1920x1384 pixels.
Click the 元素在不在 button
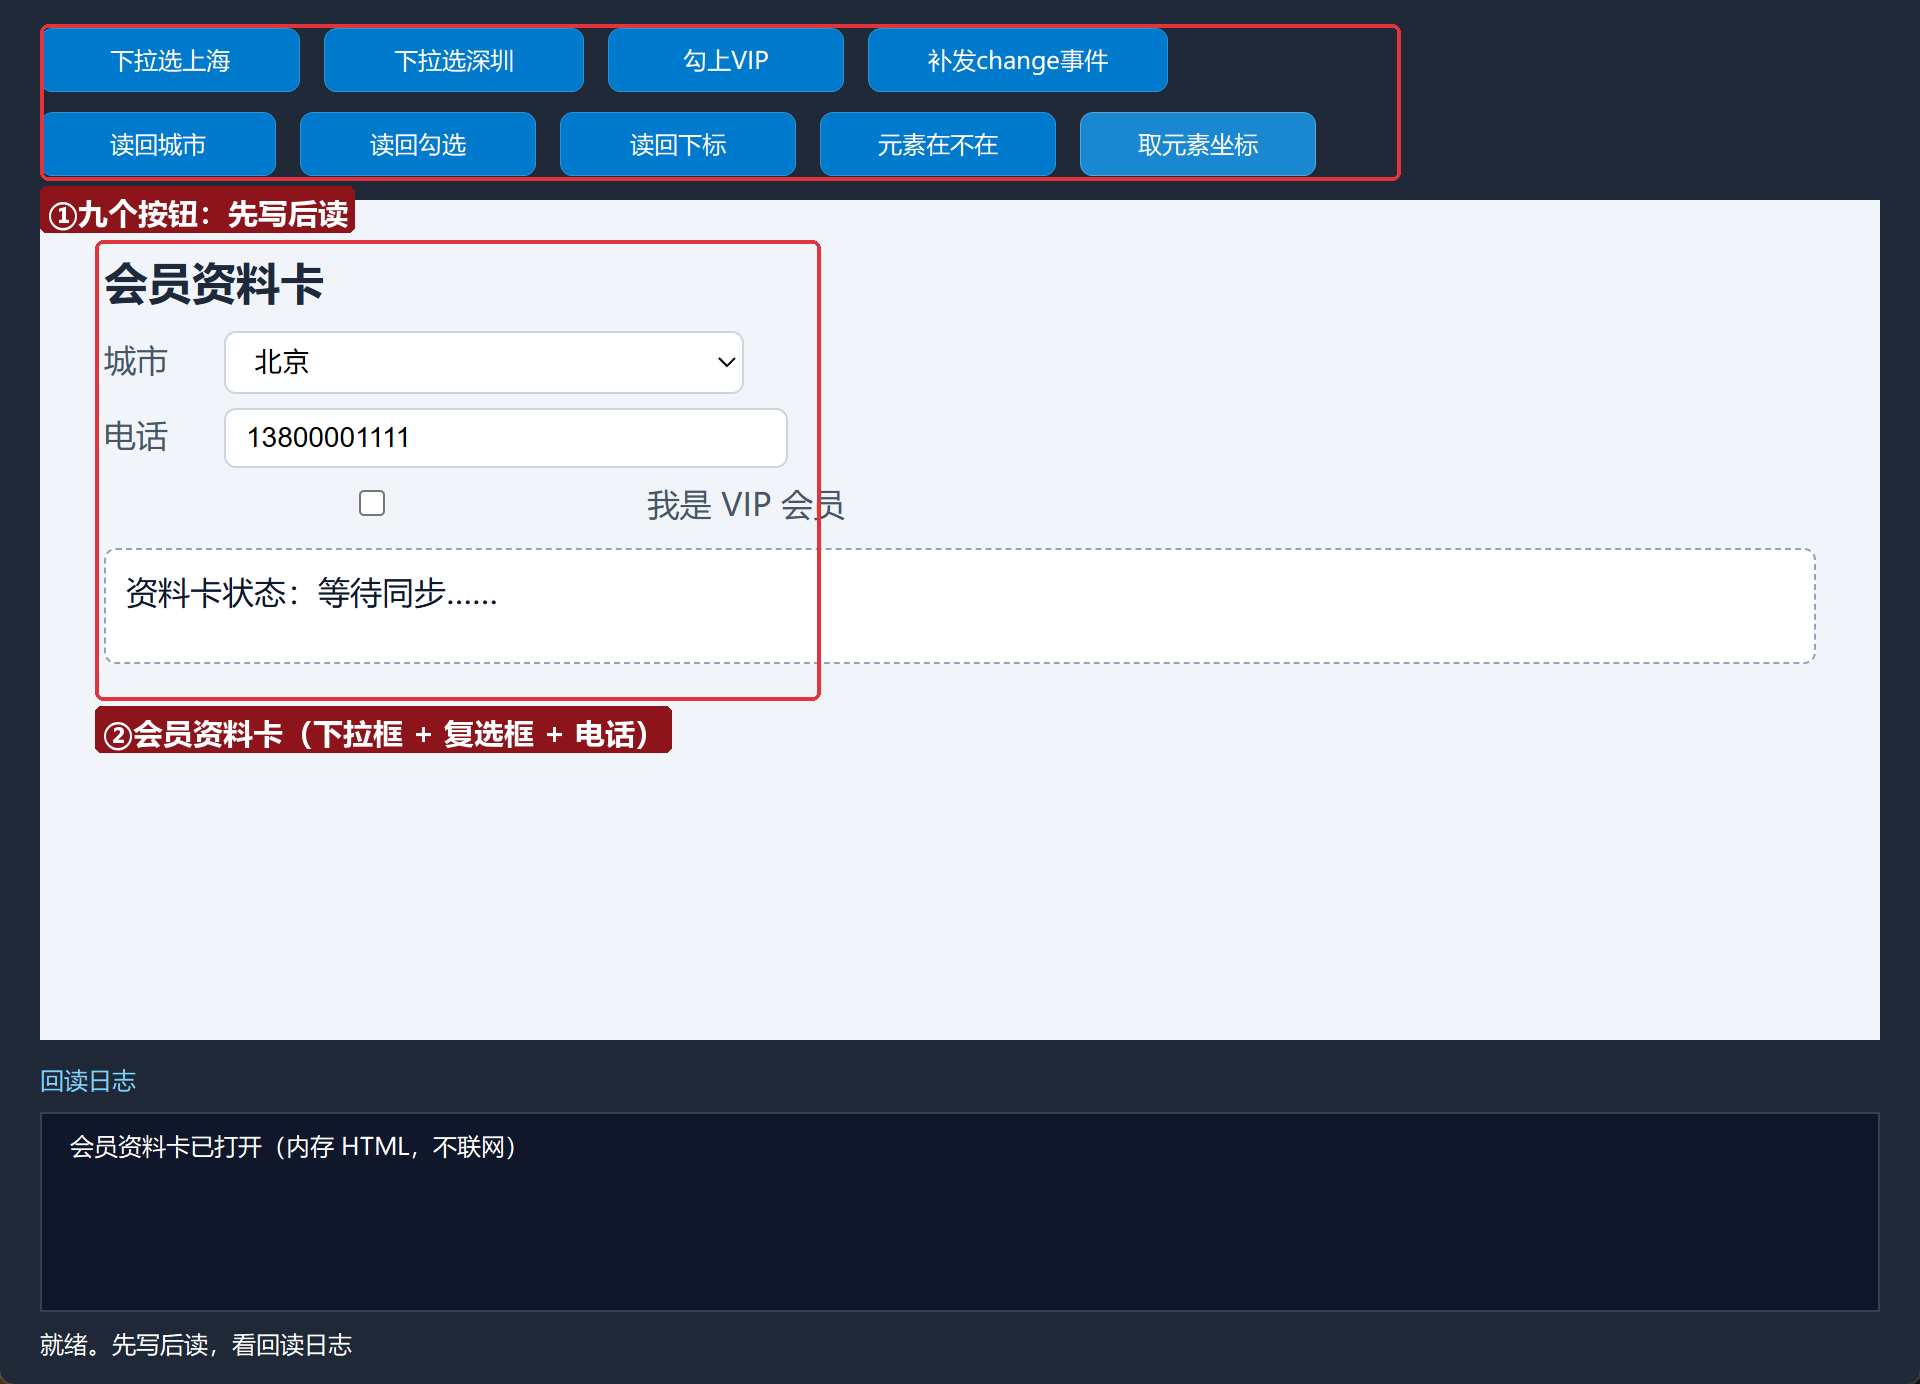tap(938, 144)
